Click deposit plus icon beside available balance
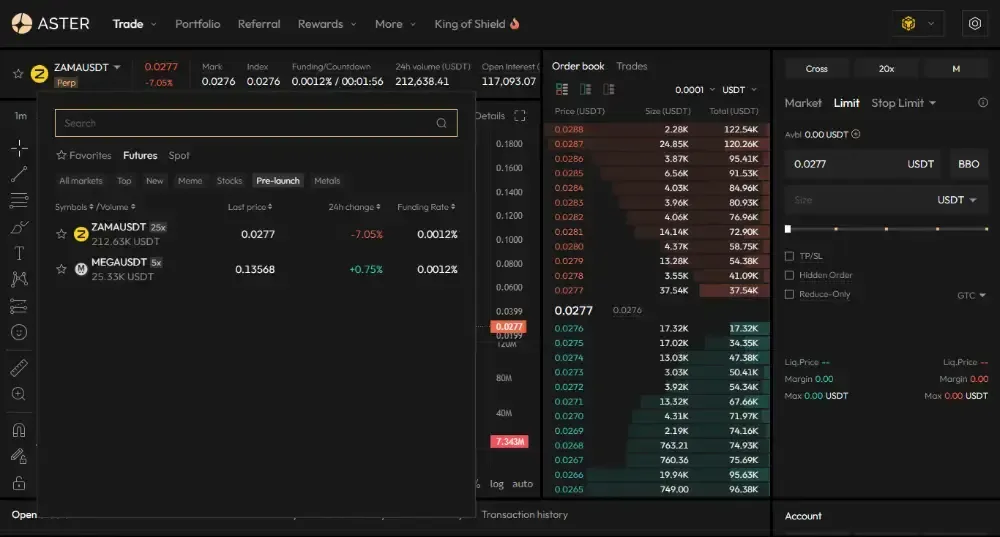The width and height of the screenshot is (1000, 537). (x=856, y=134)
